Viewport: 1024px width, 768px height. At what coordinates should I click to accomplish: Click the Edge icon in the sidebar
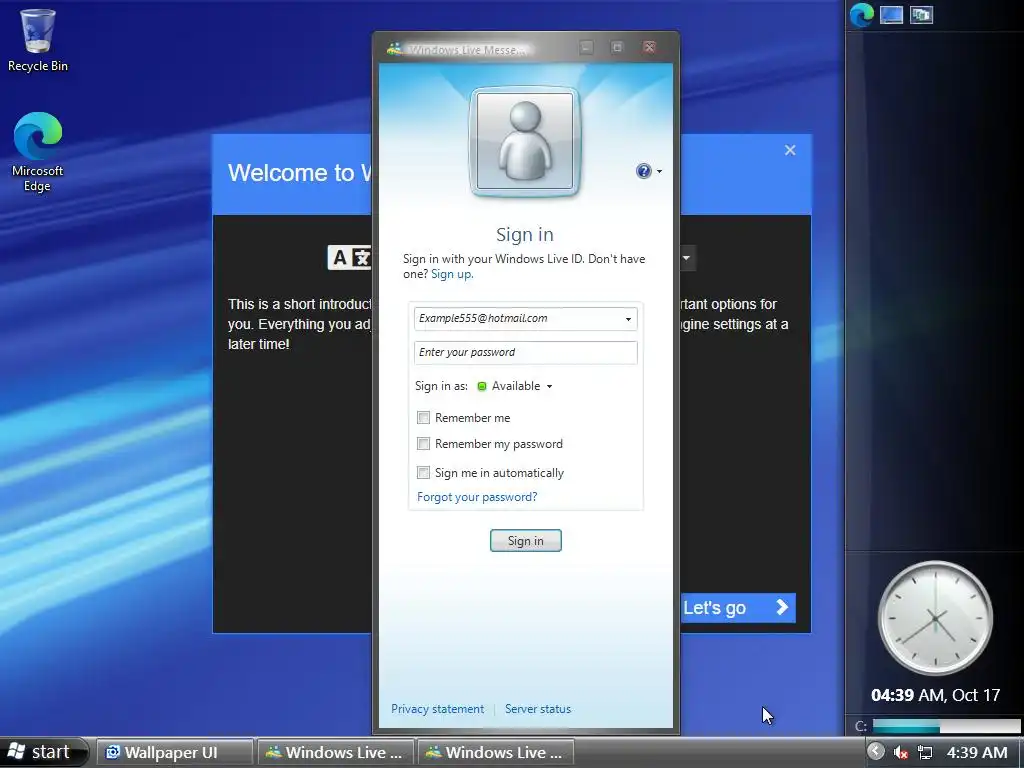pyautogui.click(x=862, y=14)
